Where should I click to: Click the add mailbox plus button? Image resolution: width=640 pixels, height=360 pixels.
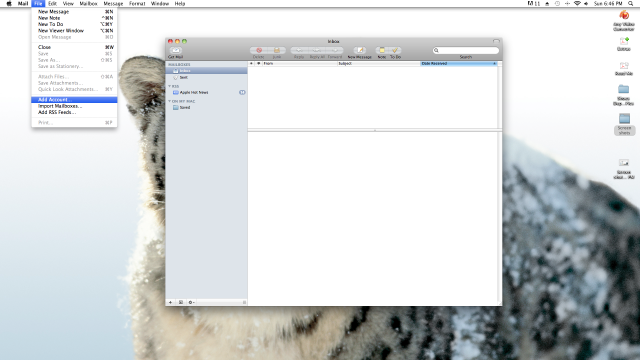point(171,302)
